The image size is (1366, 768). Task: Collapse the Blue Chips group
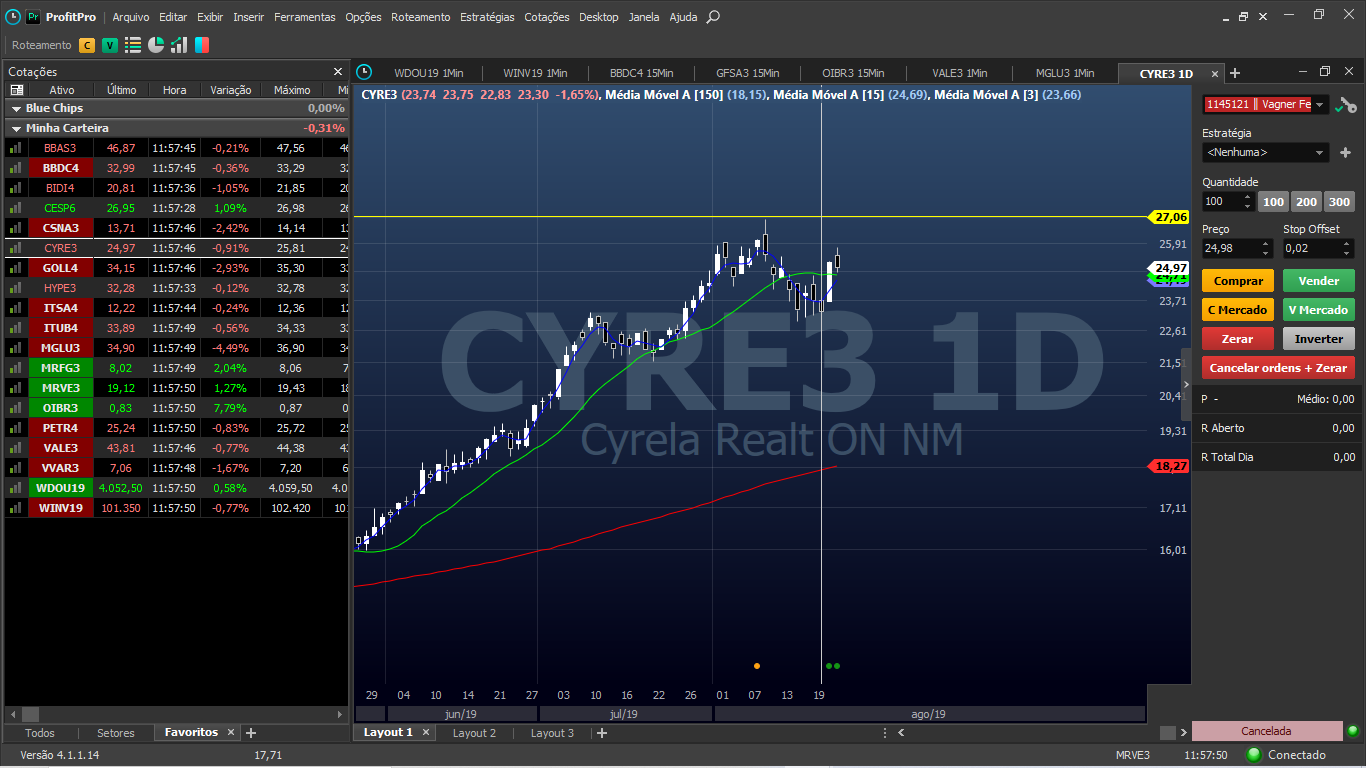click(x=16, y=108)
